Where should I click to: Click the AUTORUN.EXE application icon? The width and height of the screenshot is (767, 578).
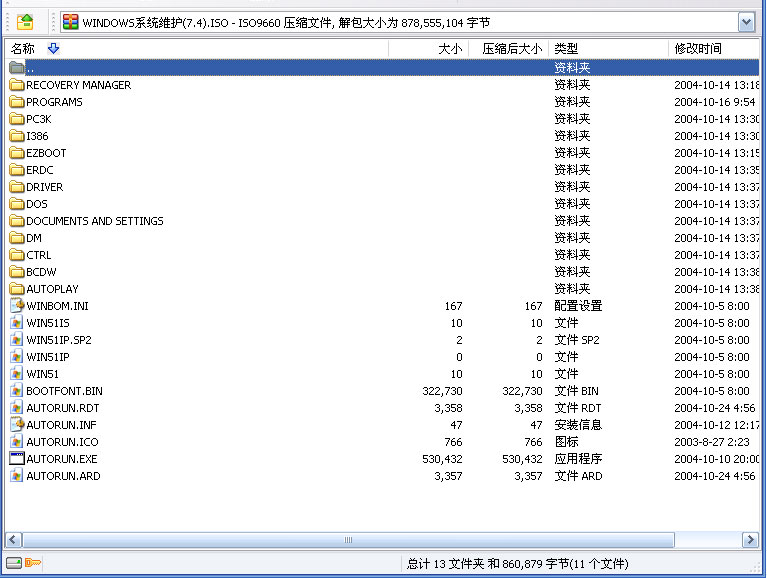point(17,458)
